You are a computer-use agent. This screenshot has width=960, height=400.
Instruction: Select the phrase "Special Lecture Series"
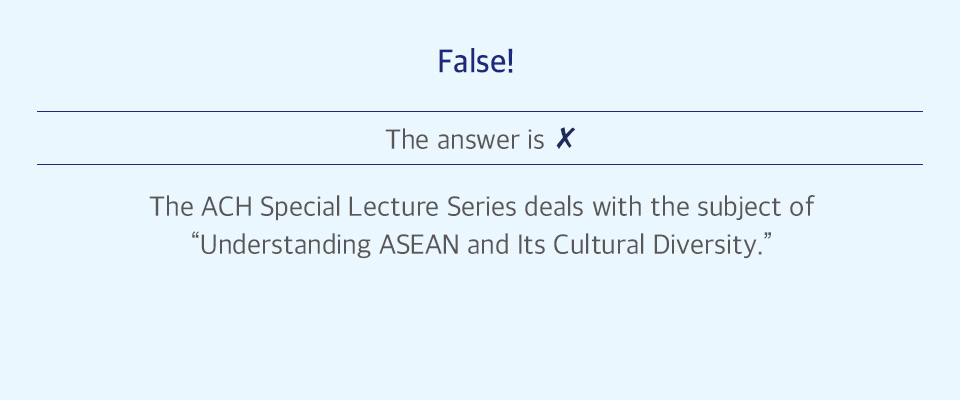(x=389, y=208)
